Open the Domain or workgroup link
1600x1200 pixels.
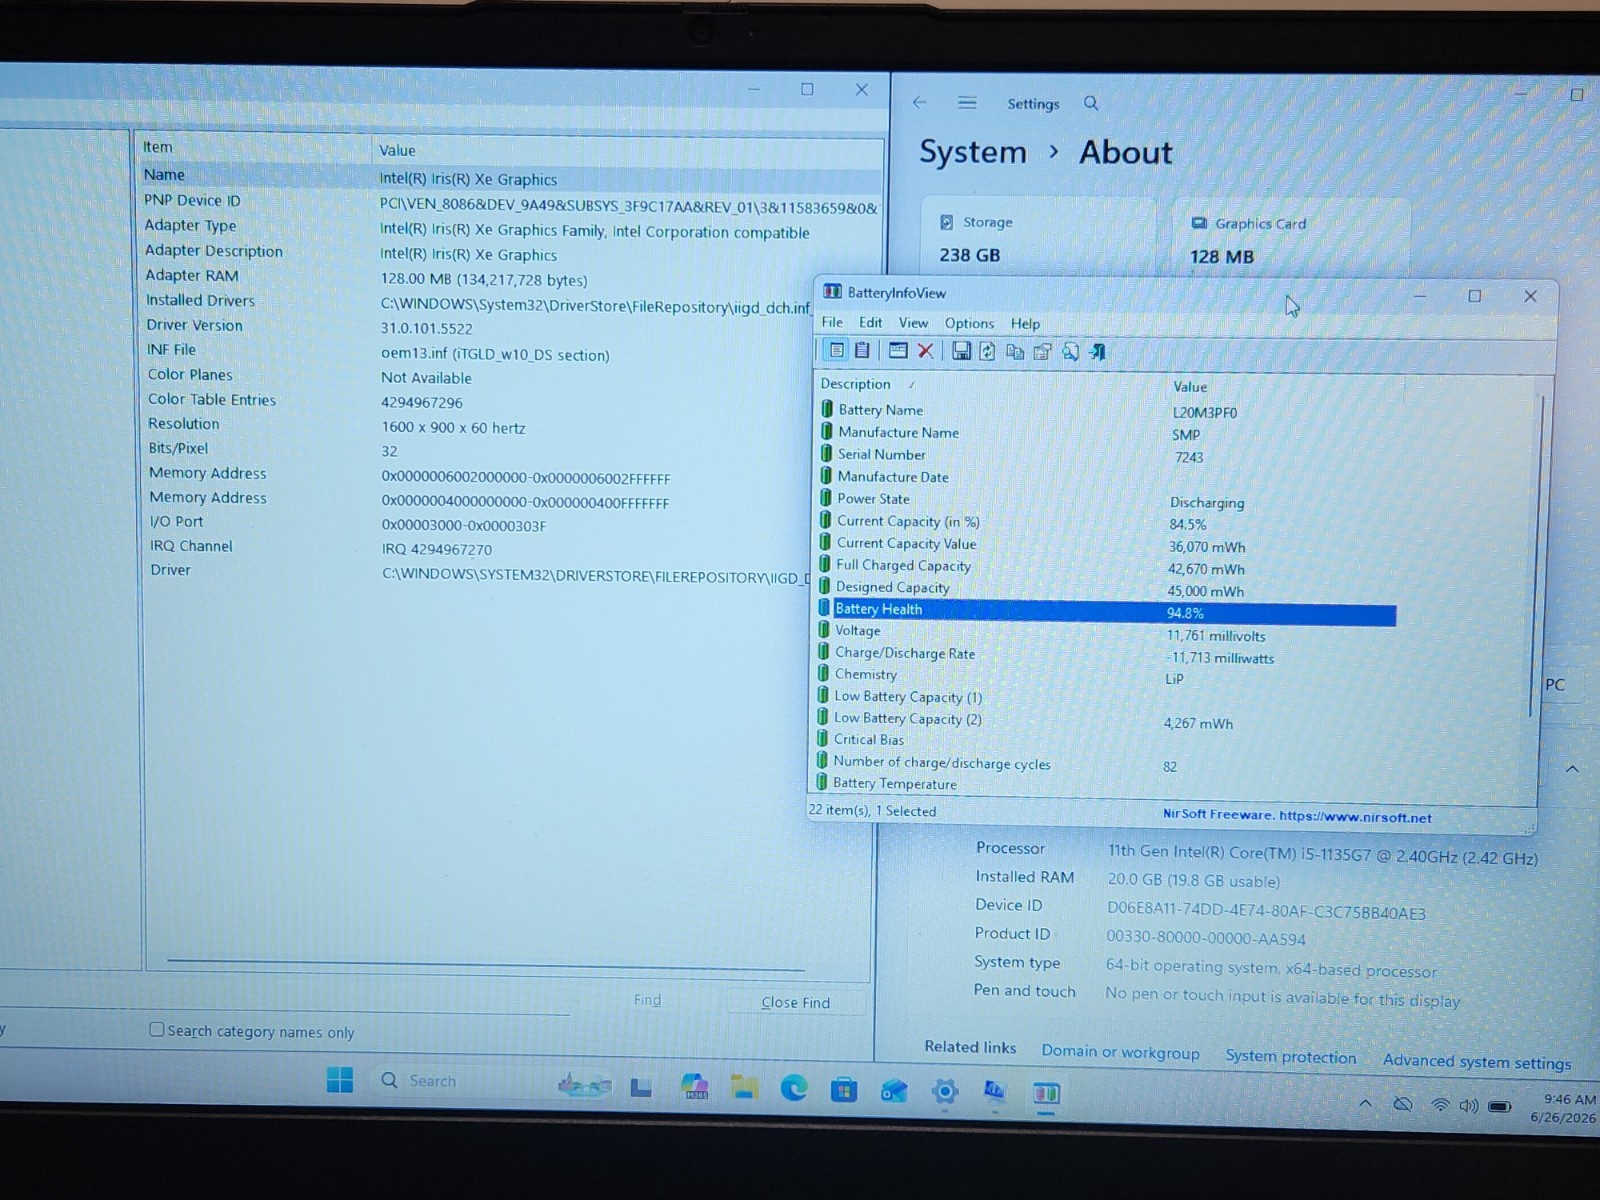tap(1120, 1052)
